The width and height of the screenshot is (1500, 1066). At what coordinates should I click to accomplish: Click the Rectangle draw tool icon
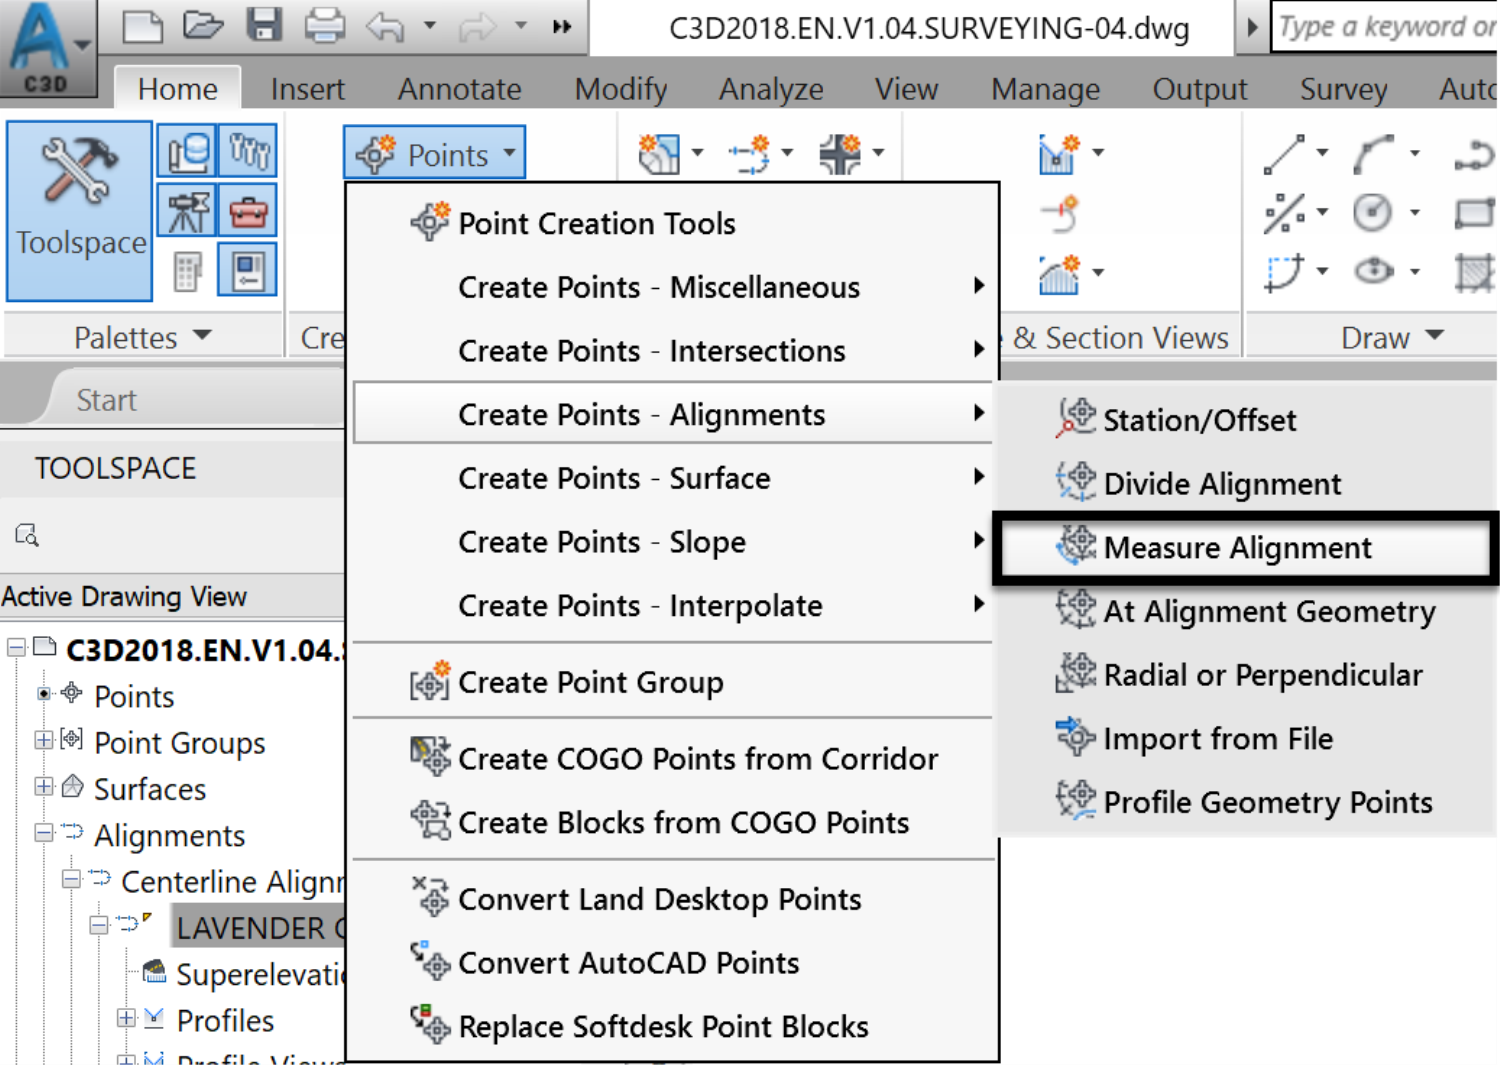click(1475, 212)
